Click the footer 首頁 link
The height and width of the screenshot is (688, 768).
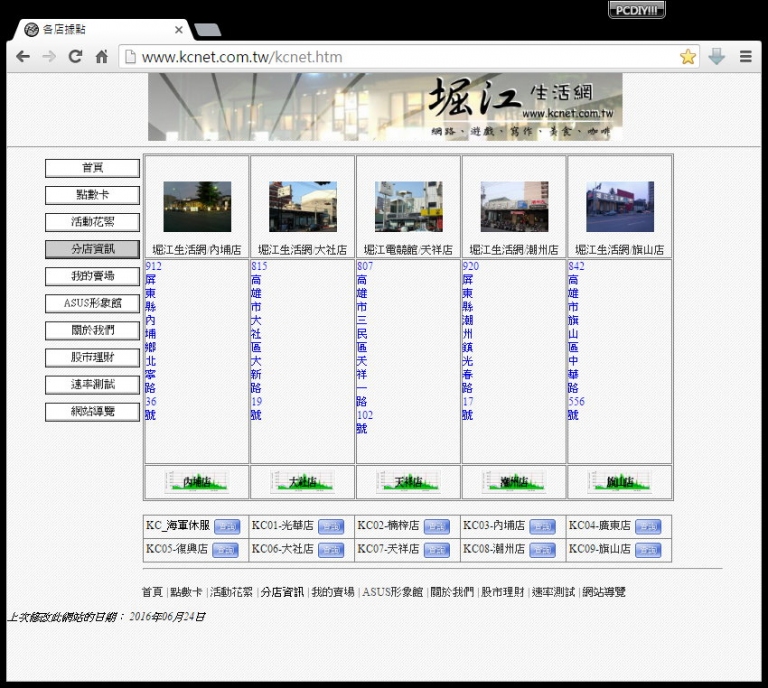tap(152, 592)
